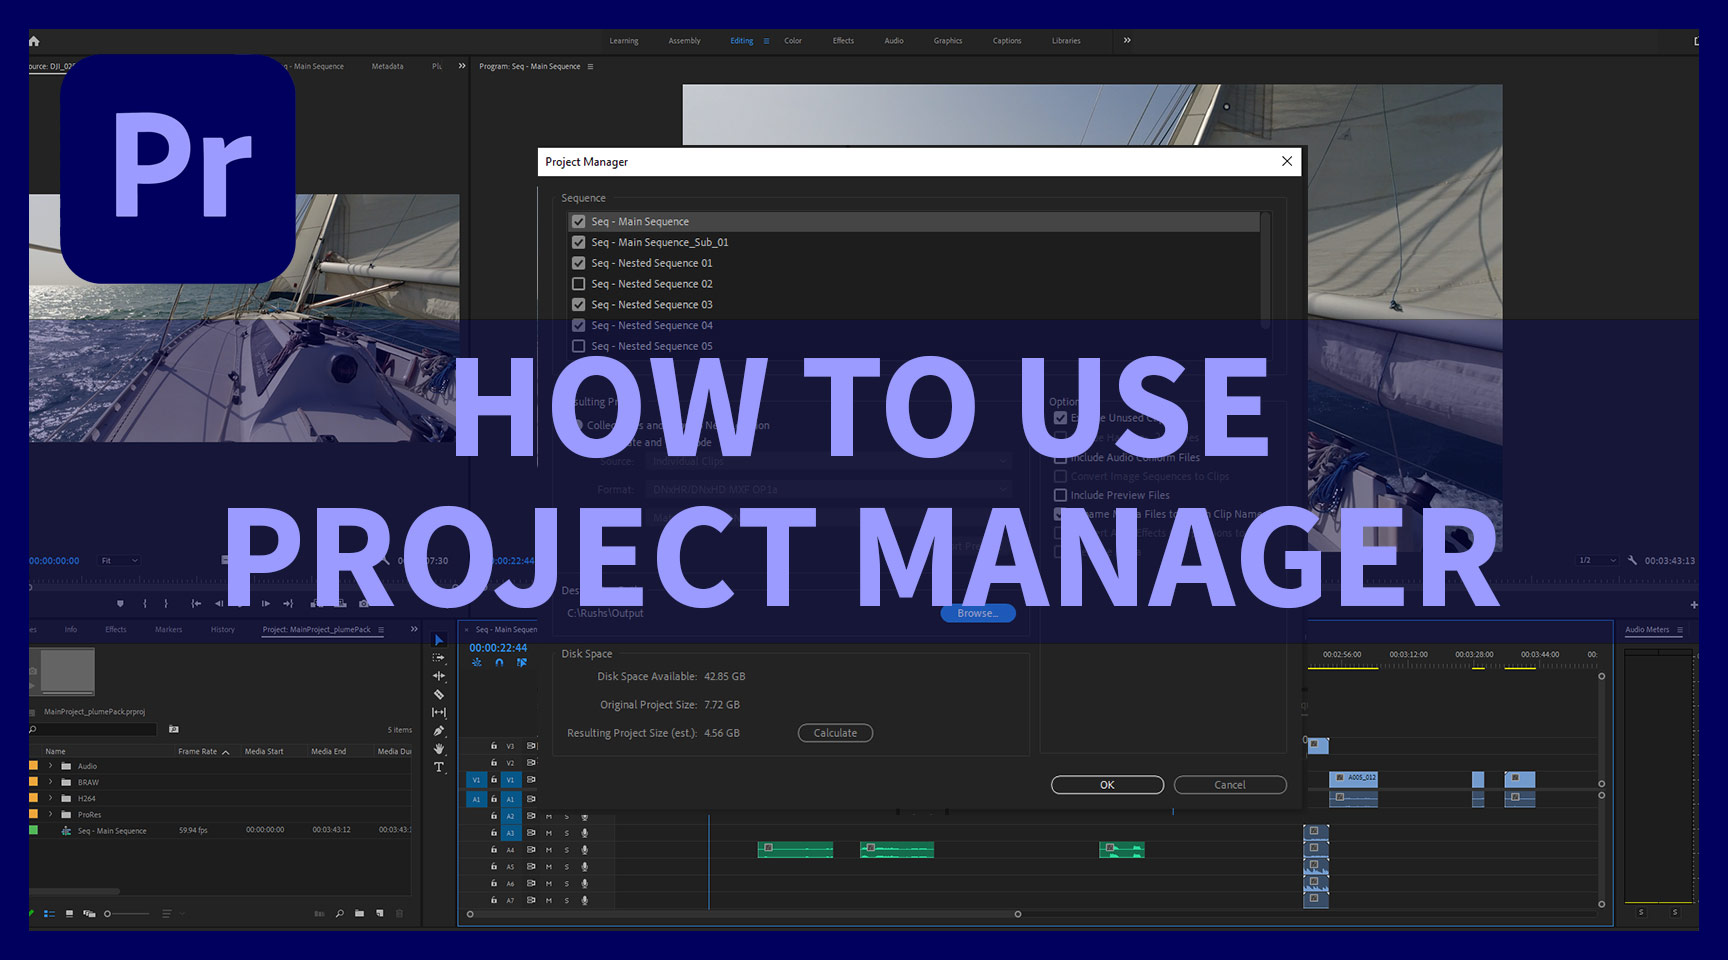Click the Calculate button under Disk Space
This screenshot has height=960, width=1728.
[x=835, y=733]
